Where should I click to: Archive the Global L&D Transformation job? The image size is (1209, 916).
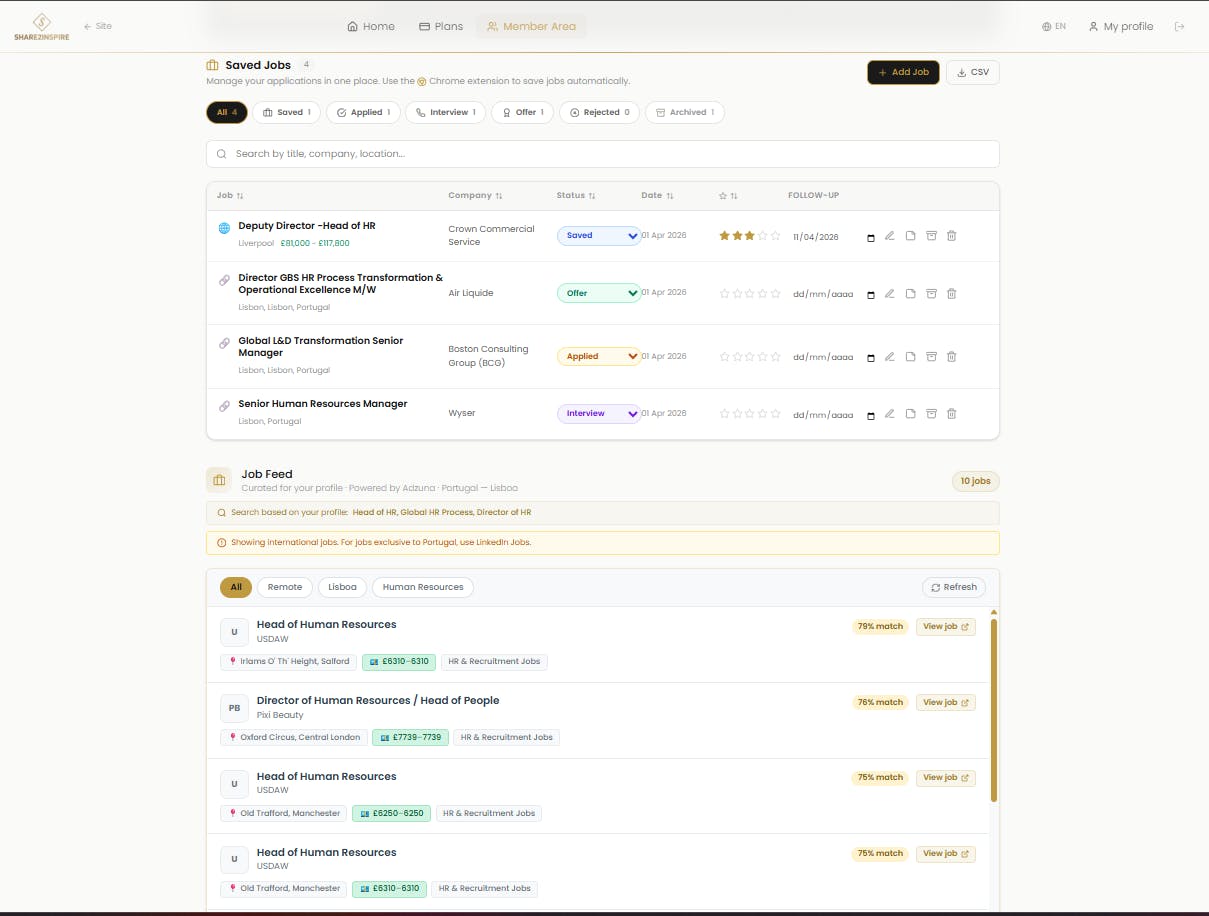click(x=931, y=356)
